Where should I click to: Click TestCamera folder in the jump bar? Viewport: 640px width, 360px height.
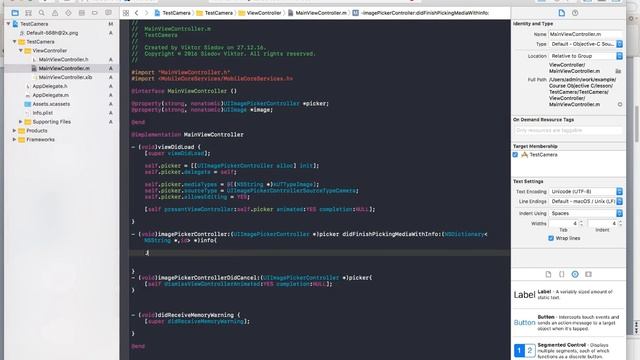click(214, 13)
